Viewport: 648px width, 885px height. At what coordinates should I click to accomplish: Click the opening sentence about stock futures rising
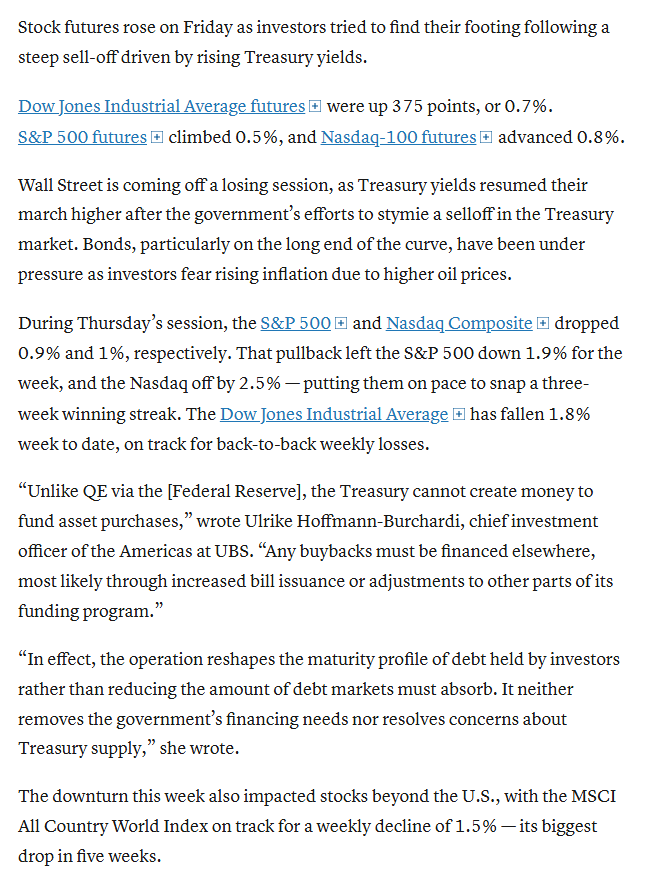pos(313,42)
